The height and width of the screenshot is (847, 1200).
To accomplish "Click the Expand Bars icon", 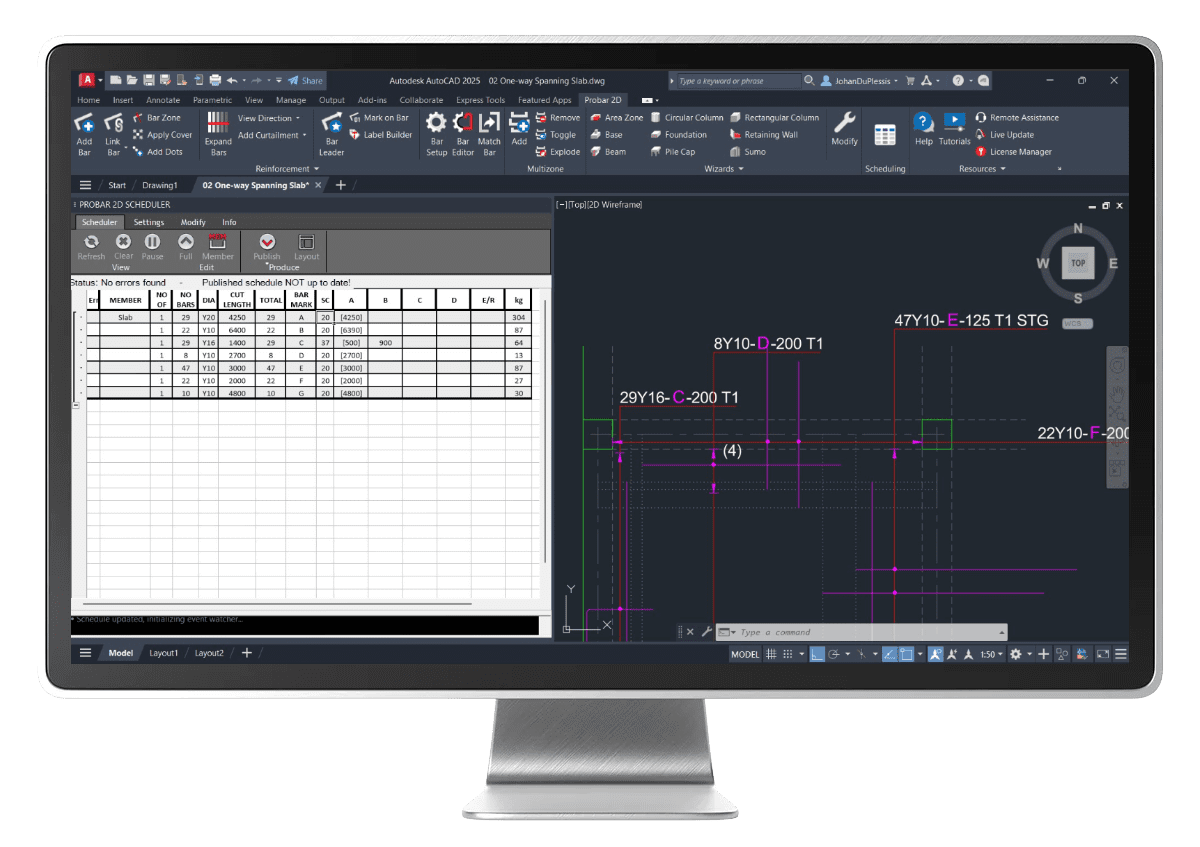I will point(218,124).
